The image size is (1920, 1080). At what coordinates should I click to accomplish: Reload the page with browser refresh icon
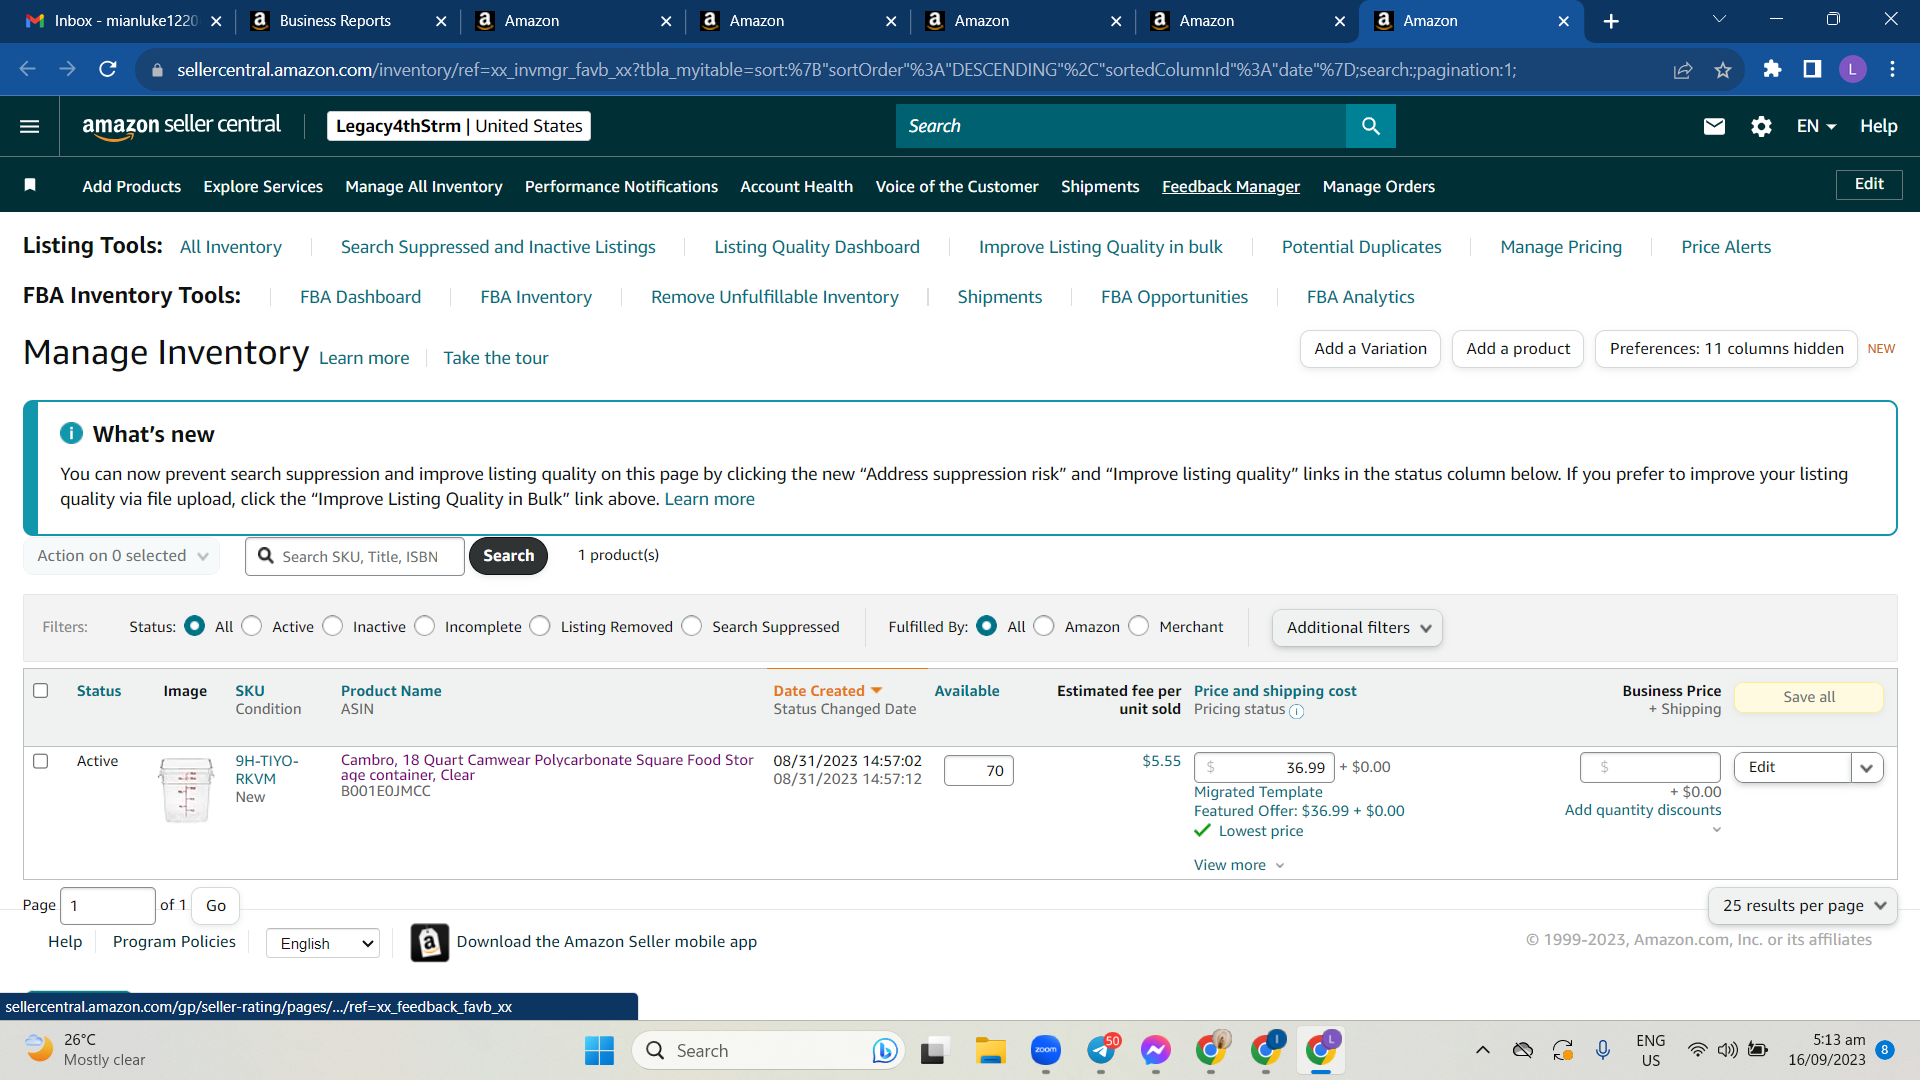tap(108, 69)
